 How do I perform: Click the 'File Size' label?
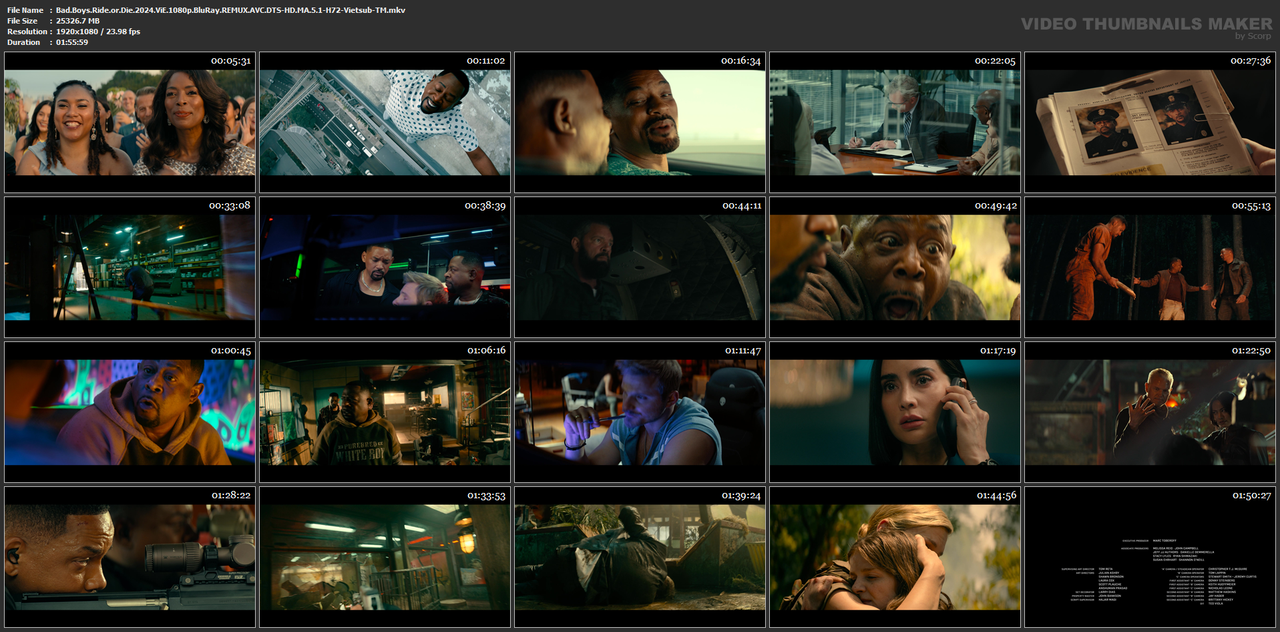pos(22,21)
